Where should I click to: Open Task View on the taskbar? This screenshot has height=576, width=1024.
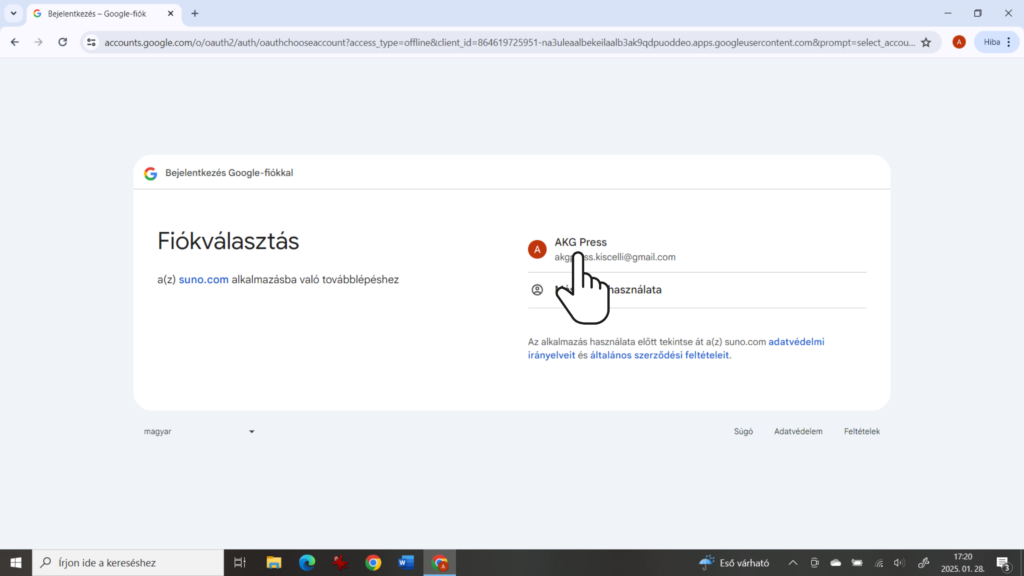(240, 562)
